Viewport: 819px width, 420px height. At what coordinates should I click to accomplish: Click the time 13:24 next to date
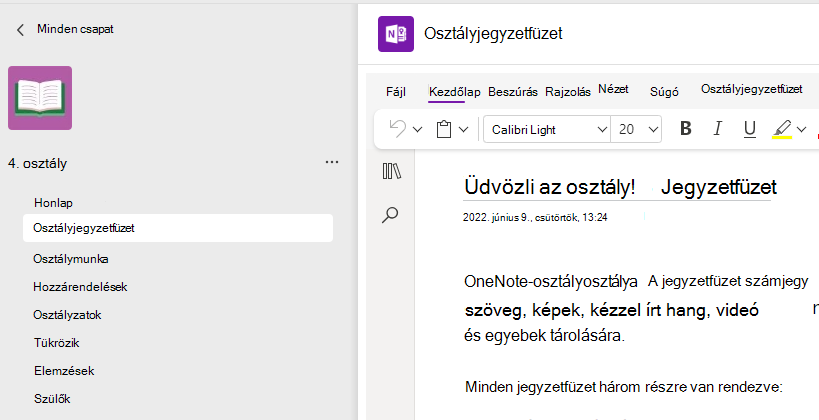click(x=594, y=217)
